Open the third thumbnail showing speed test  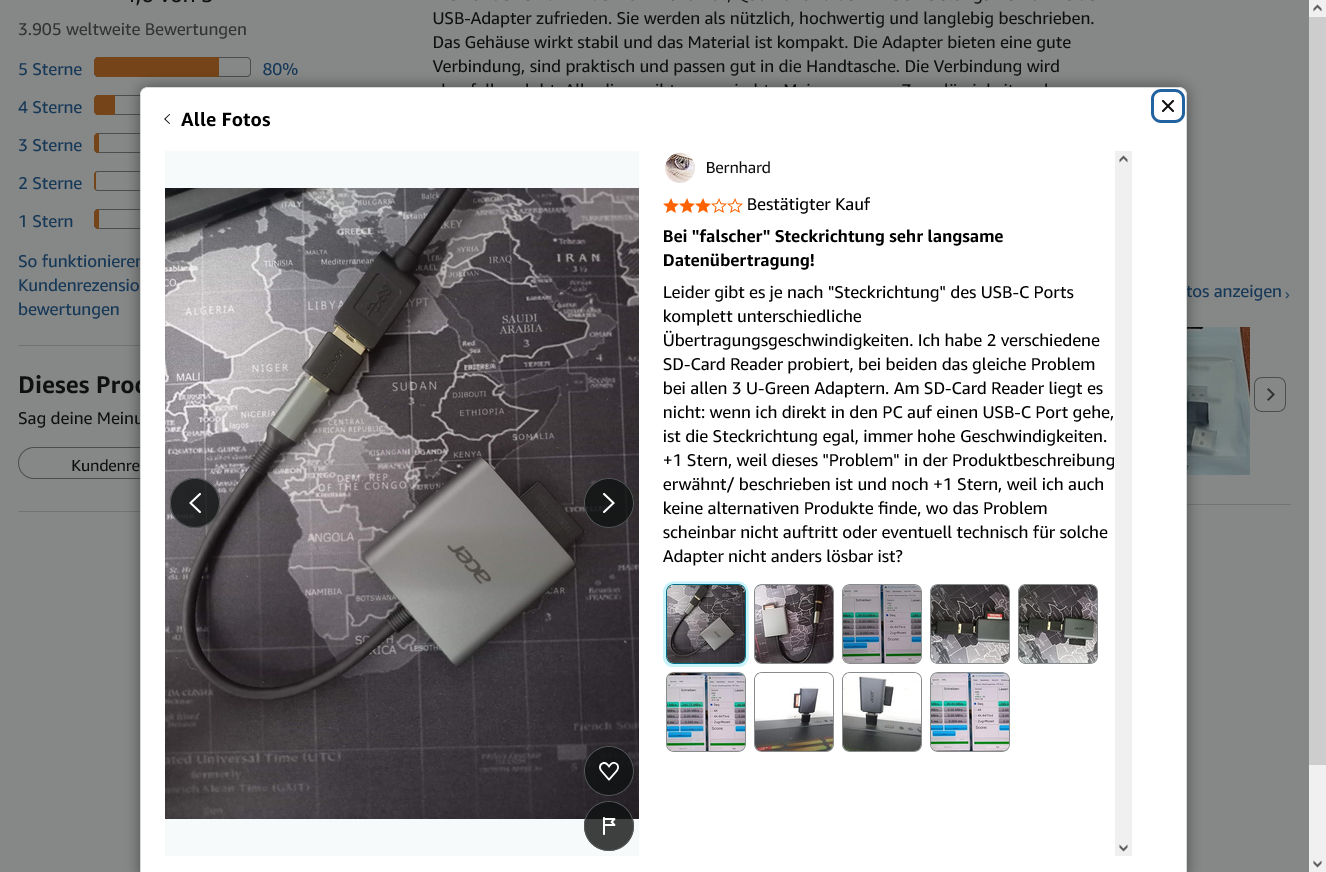pyautogui.click(x=882, y=624)
